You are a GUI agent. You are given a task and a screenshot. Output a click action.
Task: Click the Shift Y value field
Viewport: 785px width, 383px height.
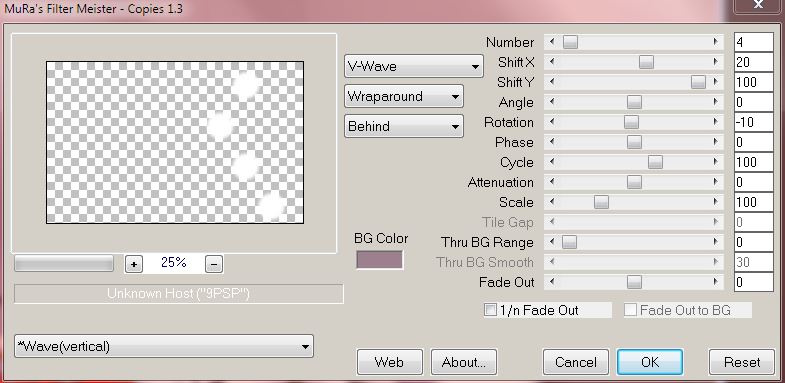[x=754, y=82]
